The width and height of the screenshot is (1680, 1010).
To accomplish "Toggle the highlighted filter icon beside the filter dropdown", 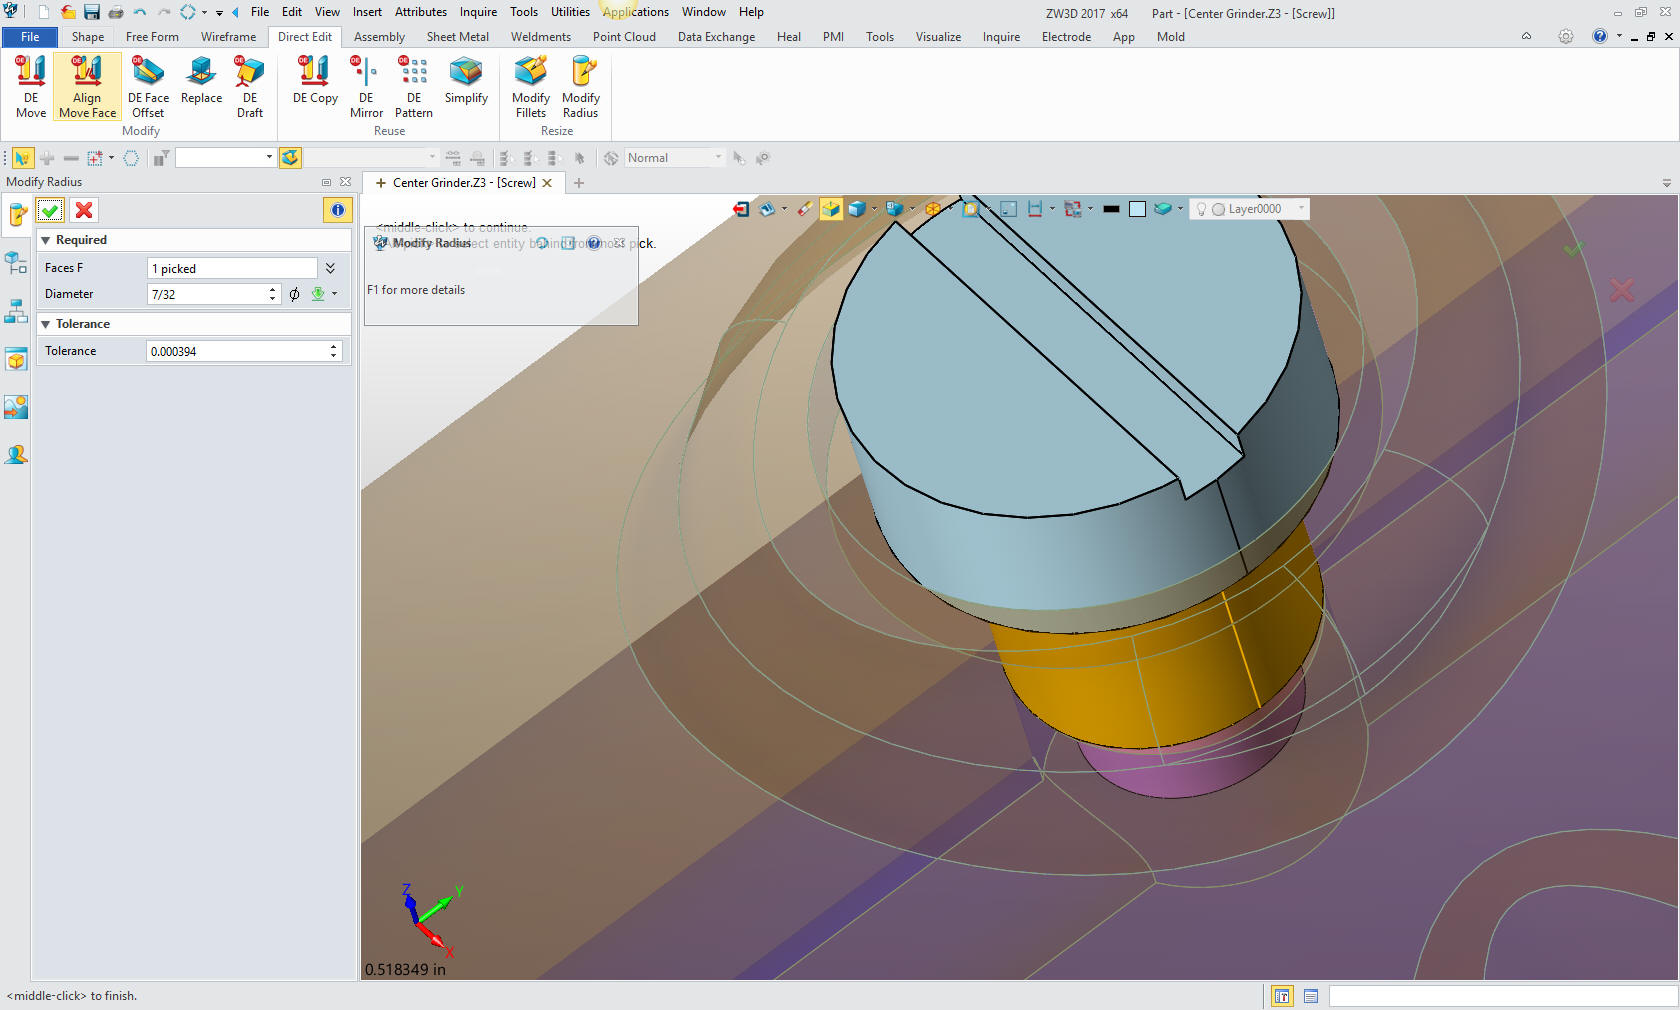I will pyautogui.click(x=290, y=158).
